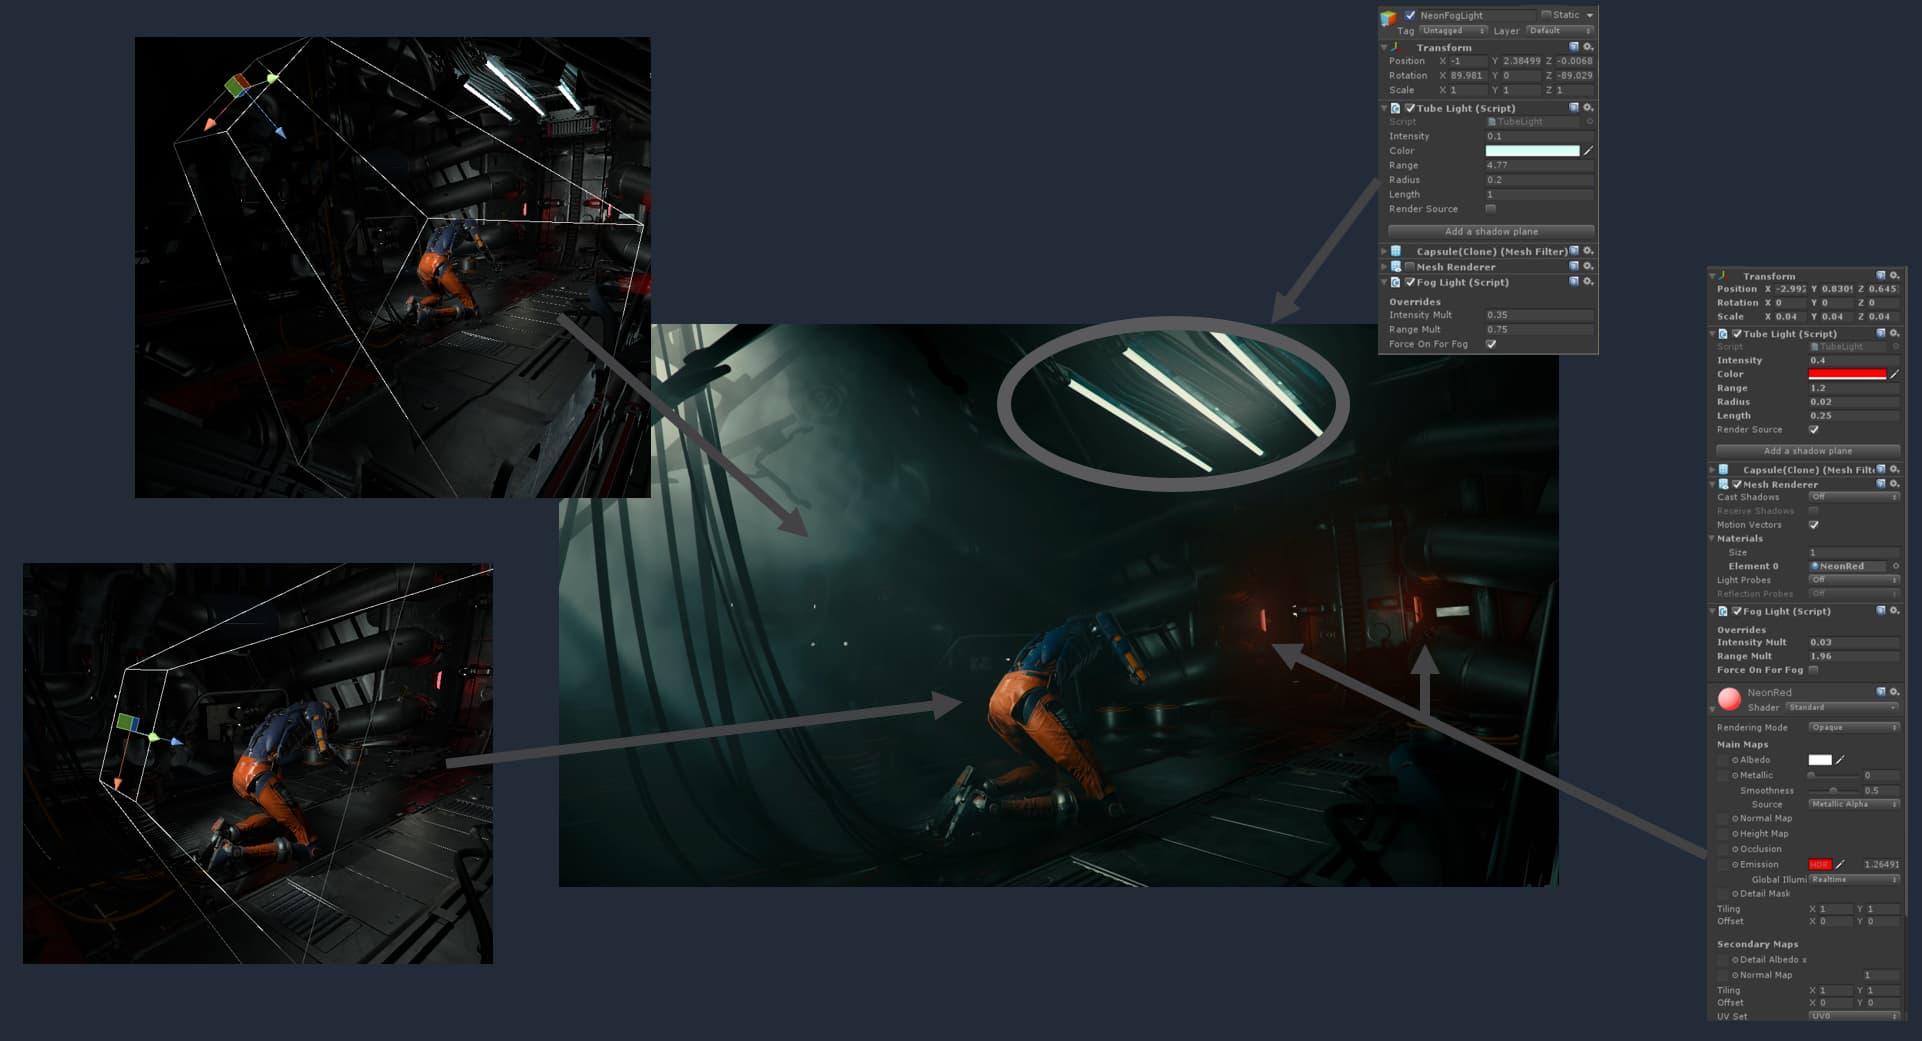Open the white Albedo color swatch
The width and height of the screenshot is (1922, 1041).
tap(1820, 760)
